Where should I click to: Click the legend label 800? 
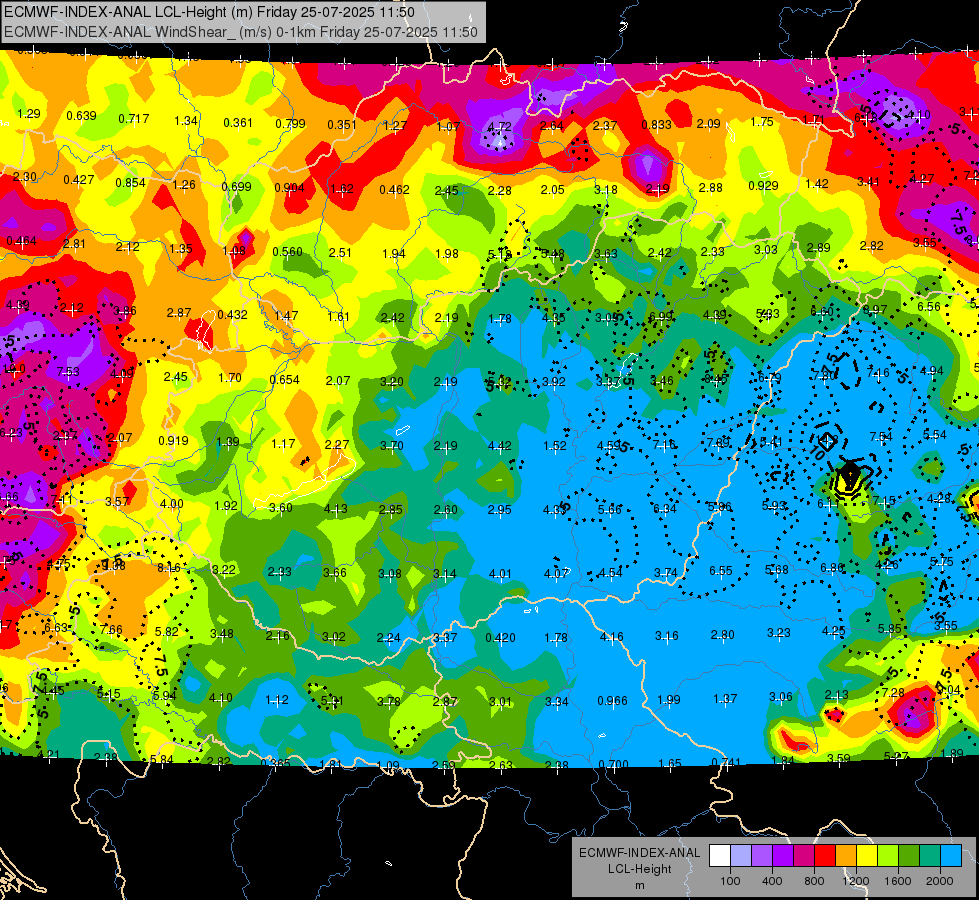pos(814,881)
